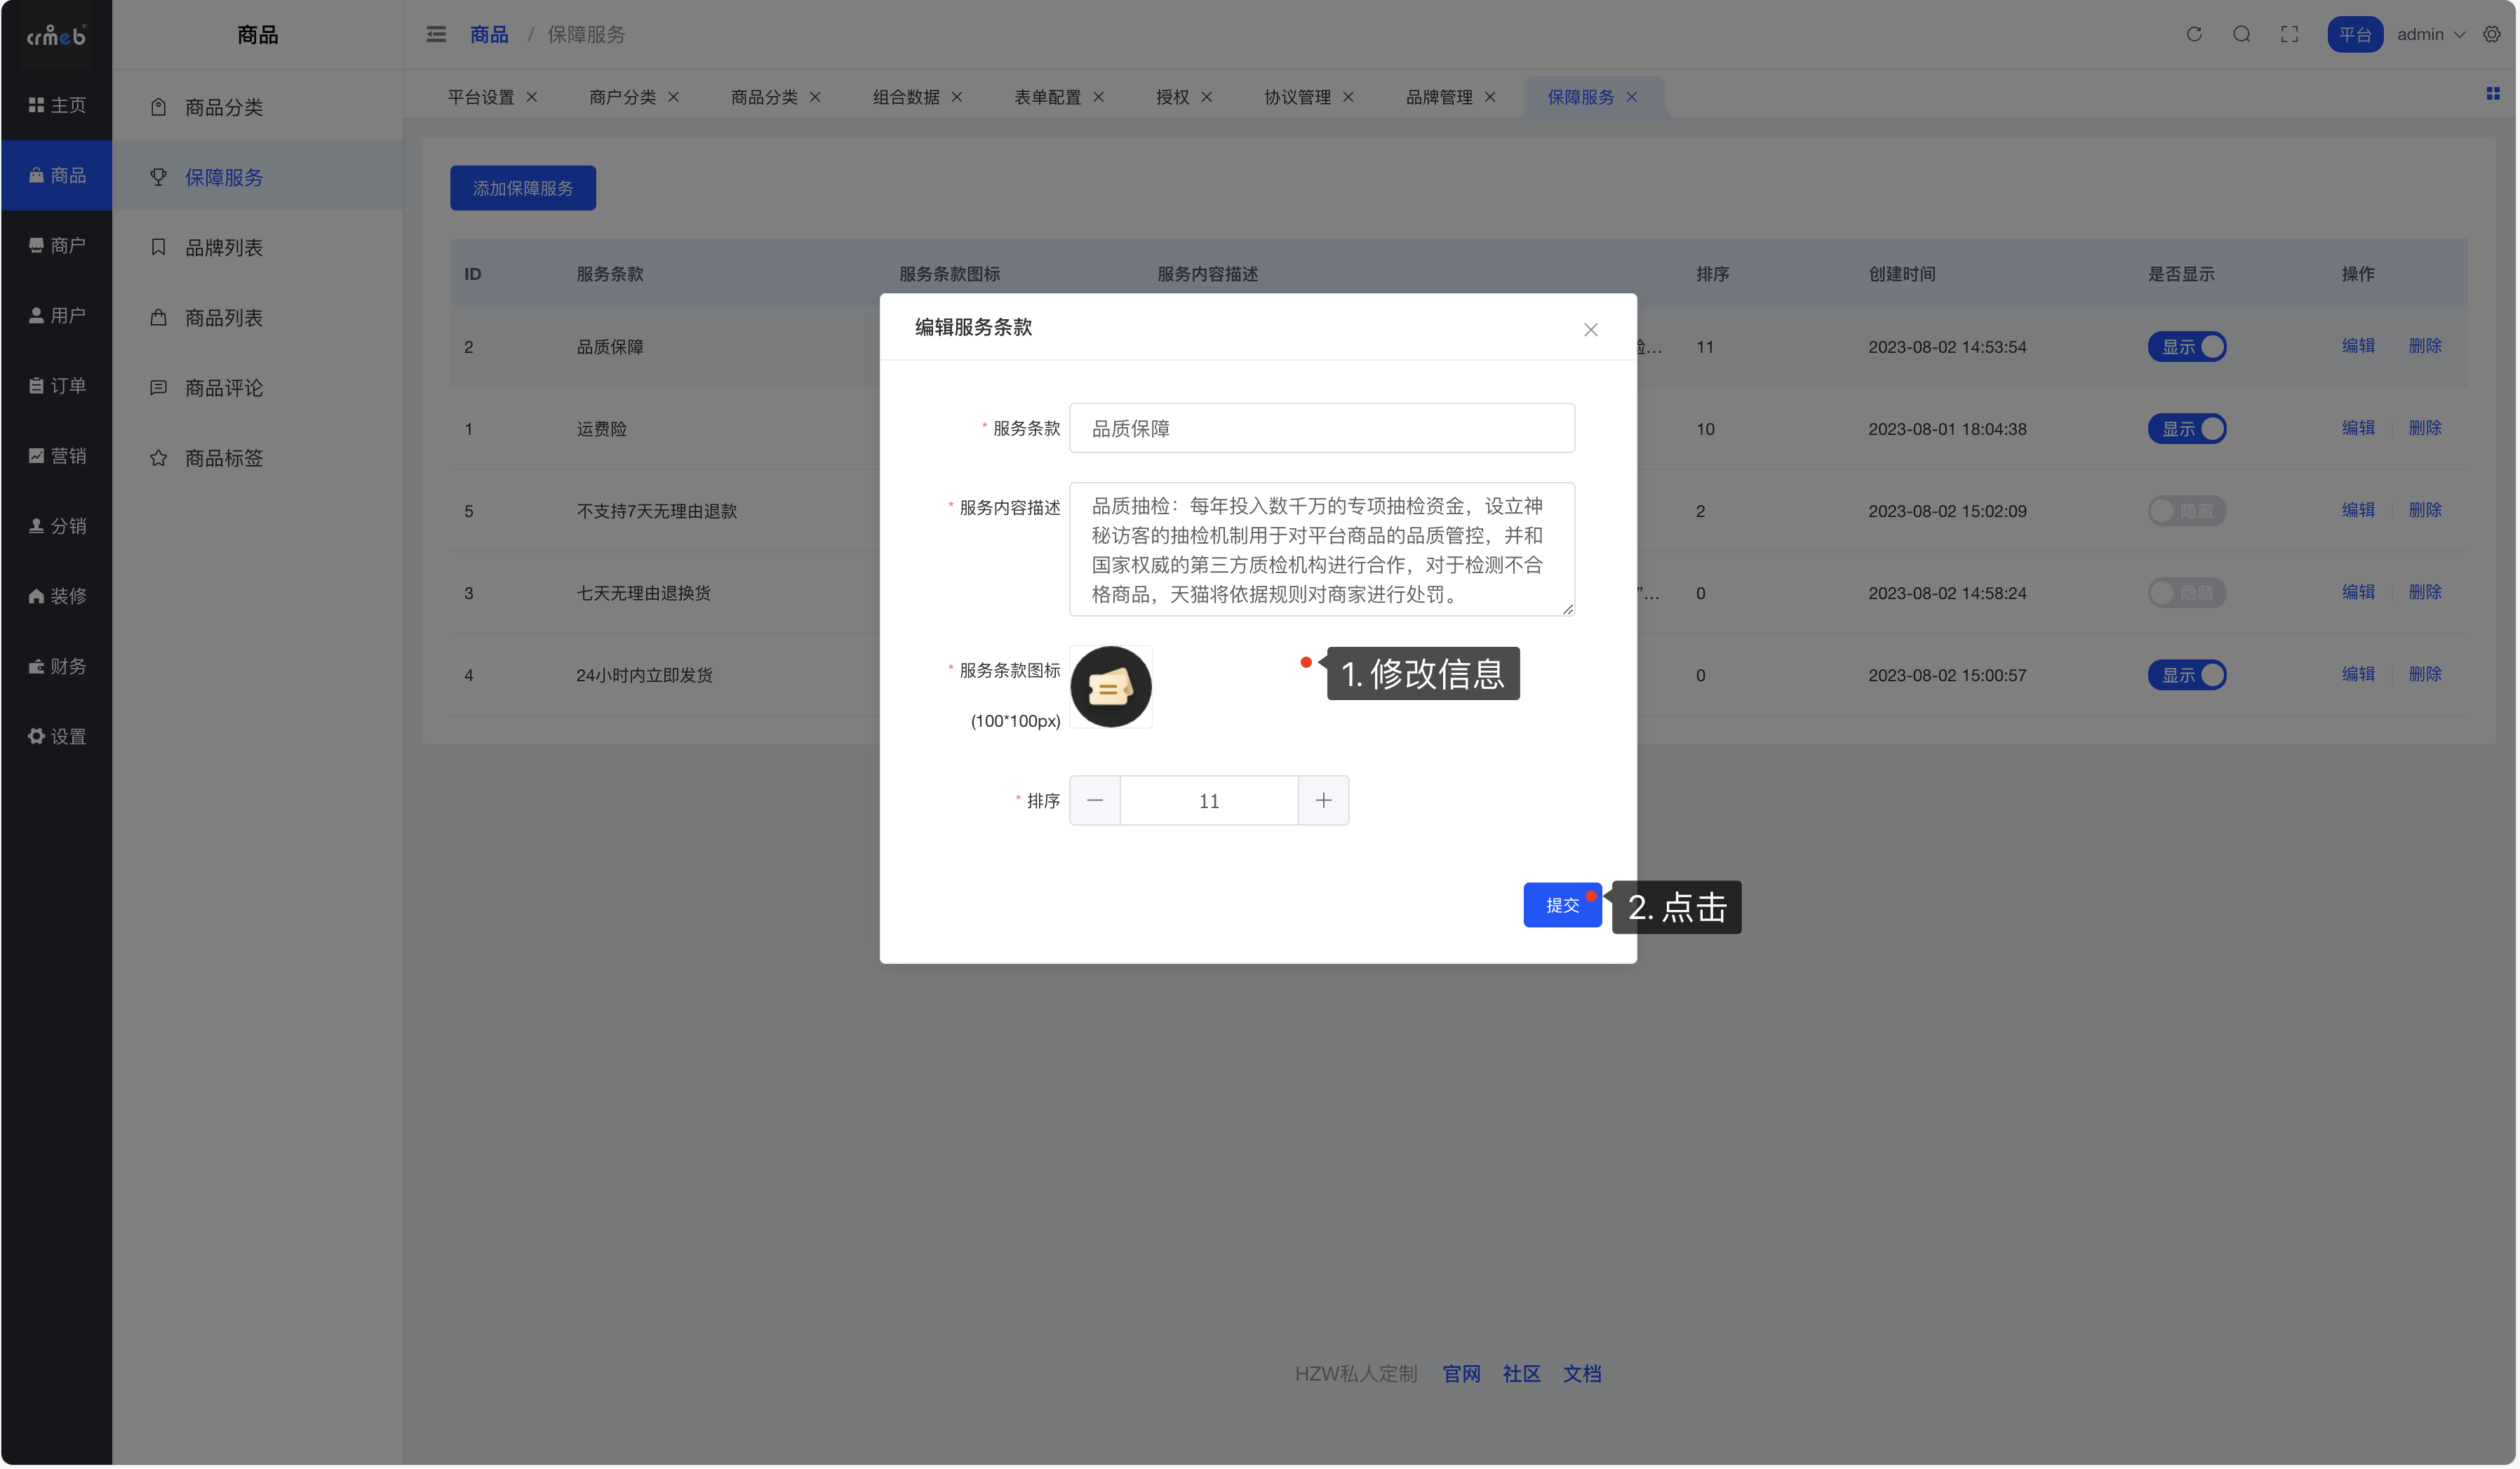Open 商品列表 in the submenu
The width and height of the screenshot is (2520, 1469).
(223, 318)
